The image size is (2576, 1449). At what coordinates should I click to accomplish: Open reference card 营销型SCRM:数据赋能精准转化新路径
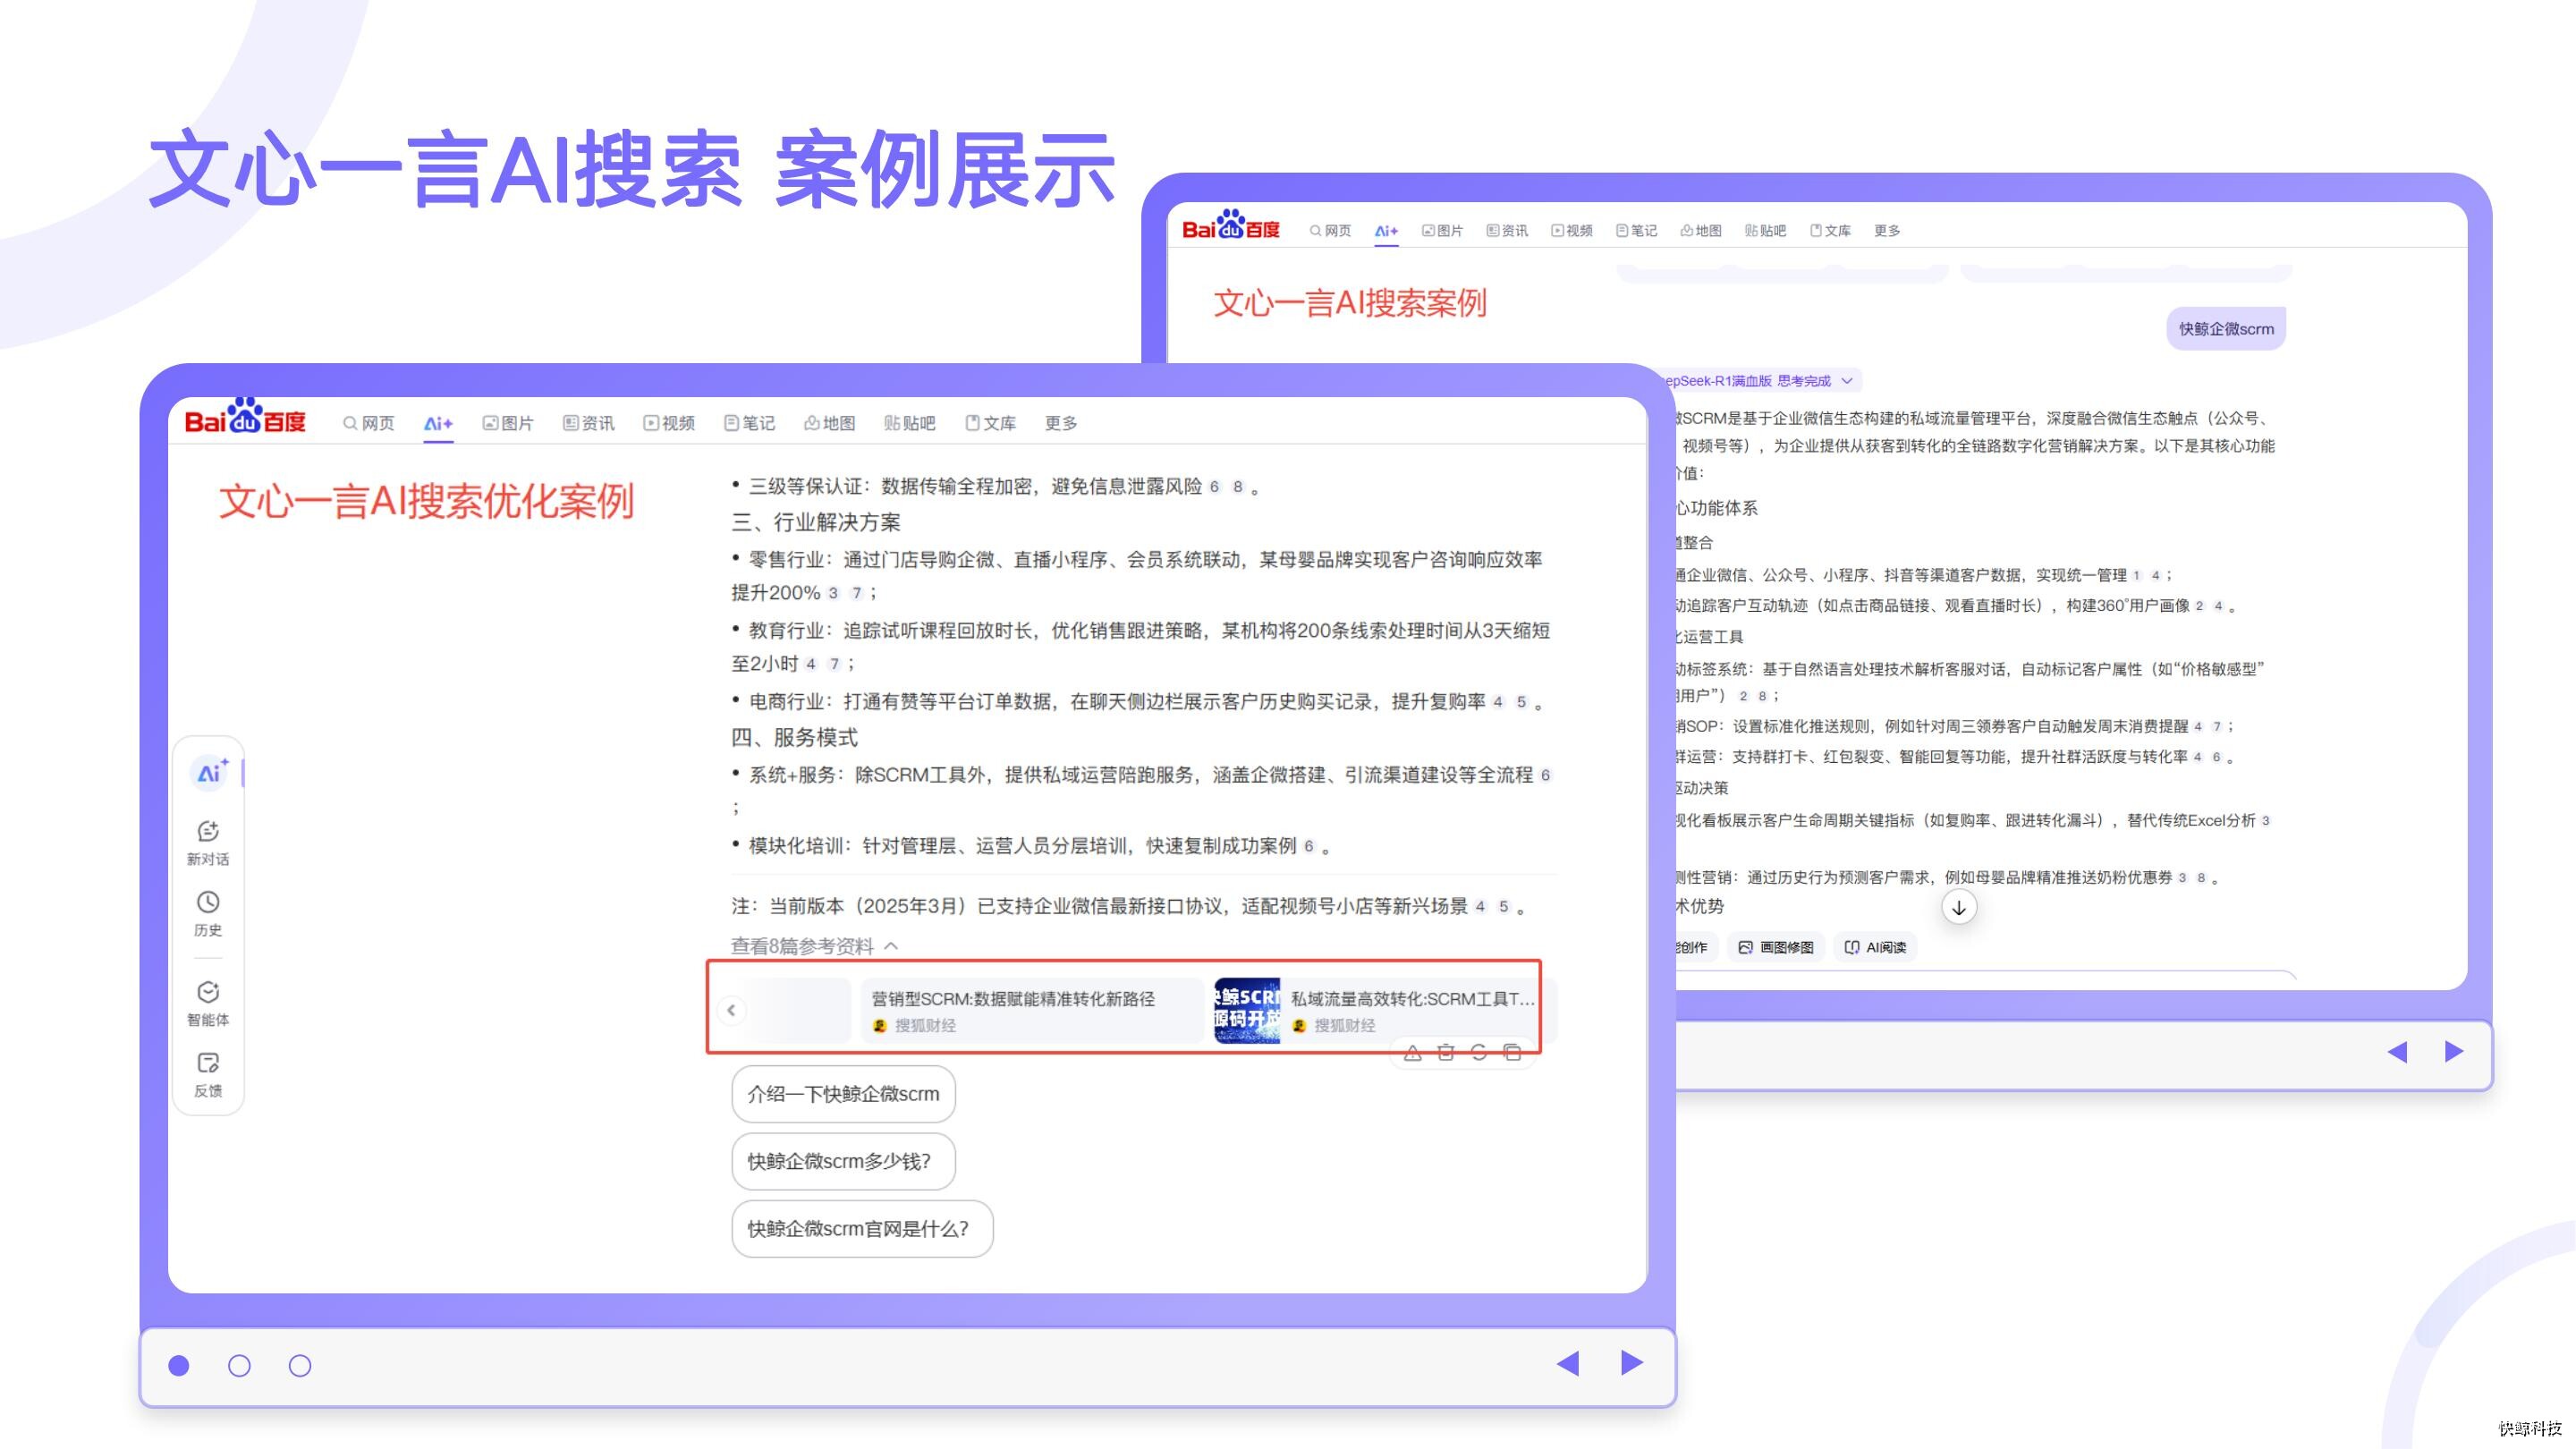click(x=1032, y=1011)
